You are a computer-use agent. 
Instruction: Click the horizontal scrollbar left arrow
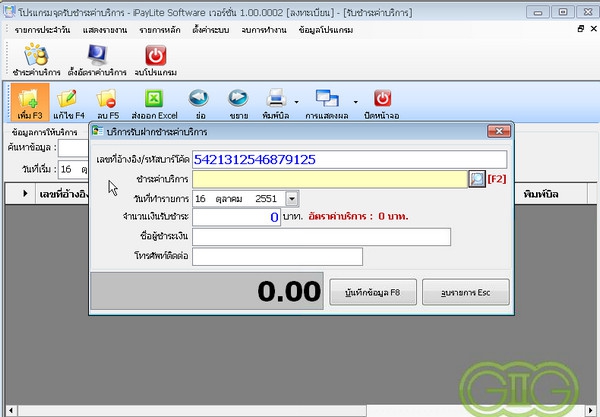[11, 410]
